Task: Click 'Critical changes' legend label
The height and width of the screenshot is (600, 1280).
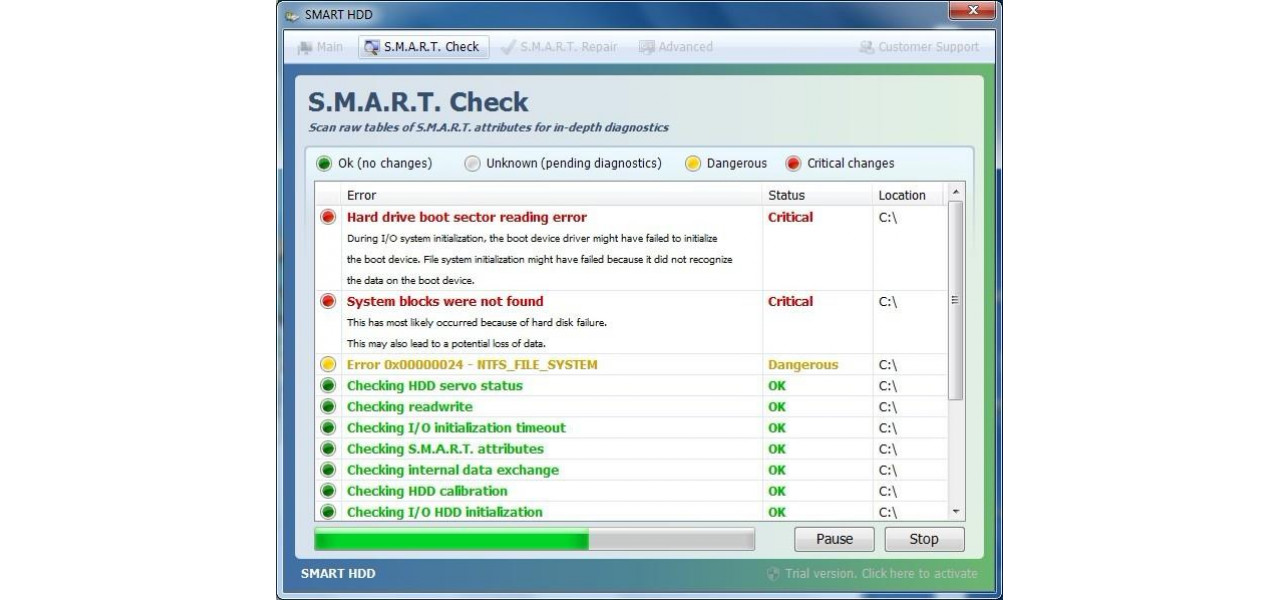Action: click(851, 163)
